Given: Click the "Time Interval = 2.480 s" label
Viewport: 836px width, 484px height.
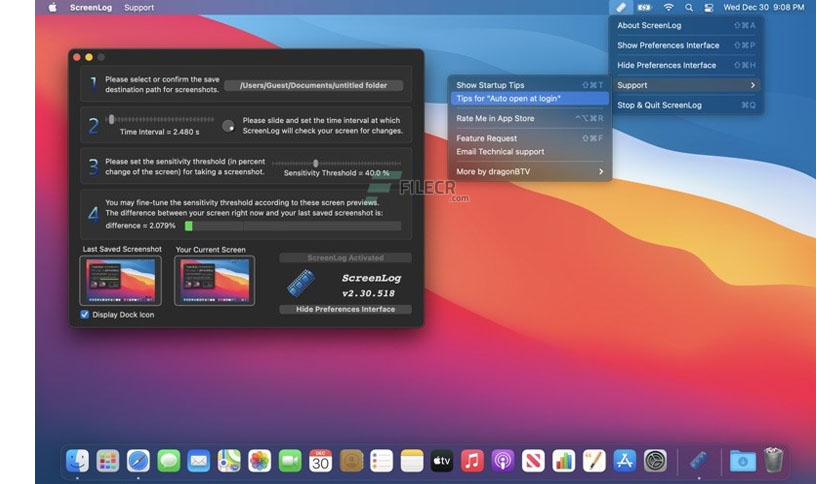Looking at the screenshot, I should tap(159, 132).
